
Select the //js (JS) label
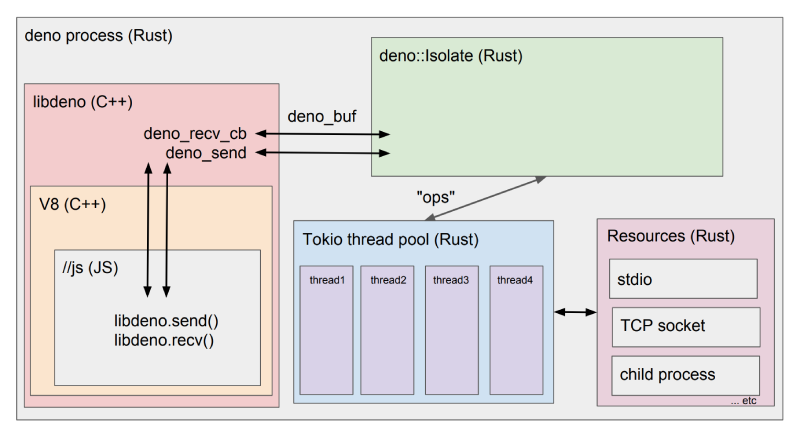pos(90,268)
